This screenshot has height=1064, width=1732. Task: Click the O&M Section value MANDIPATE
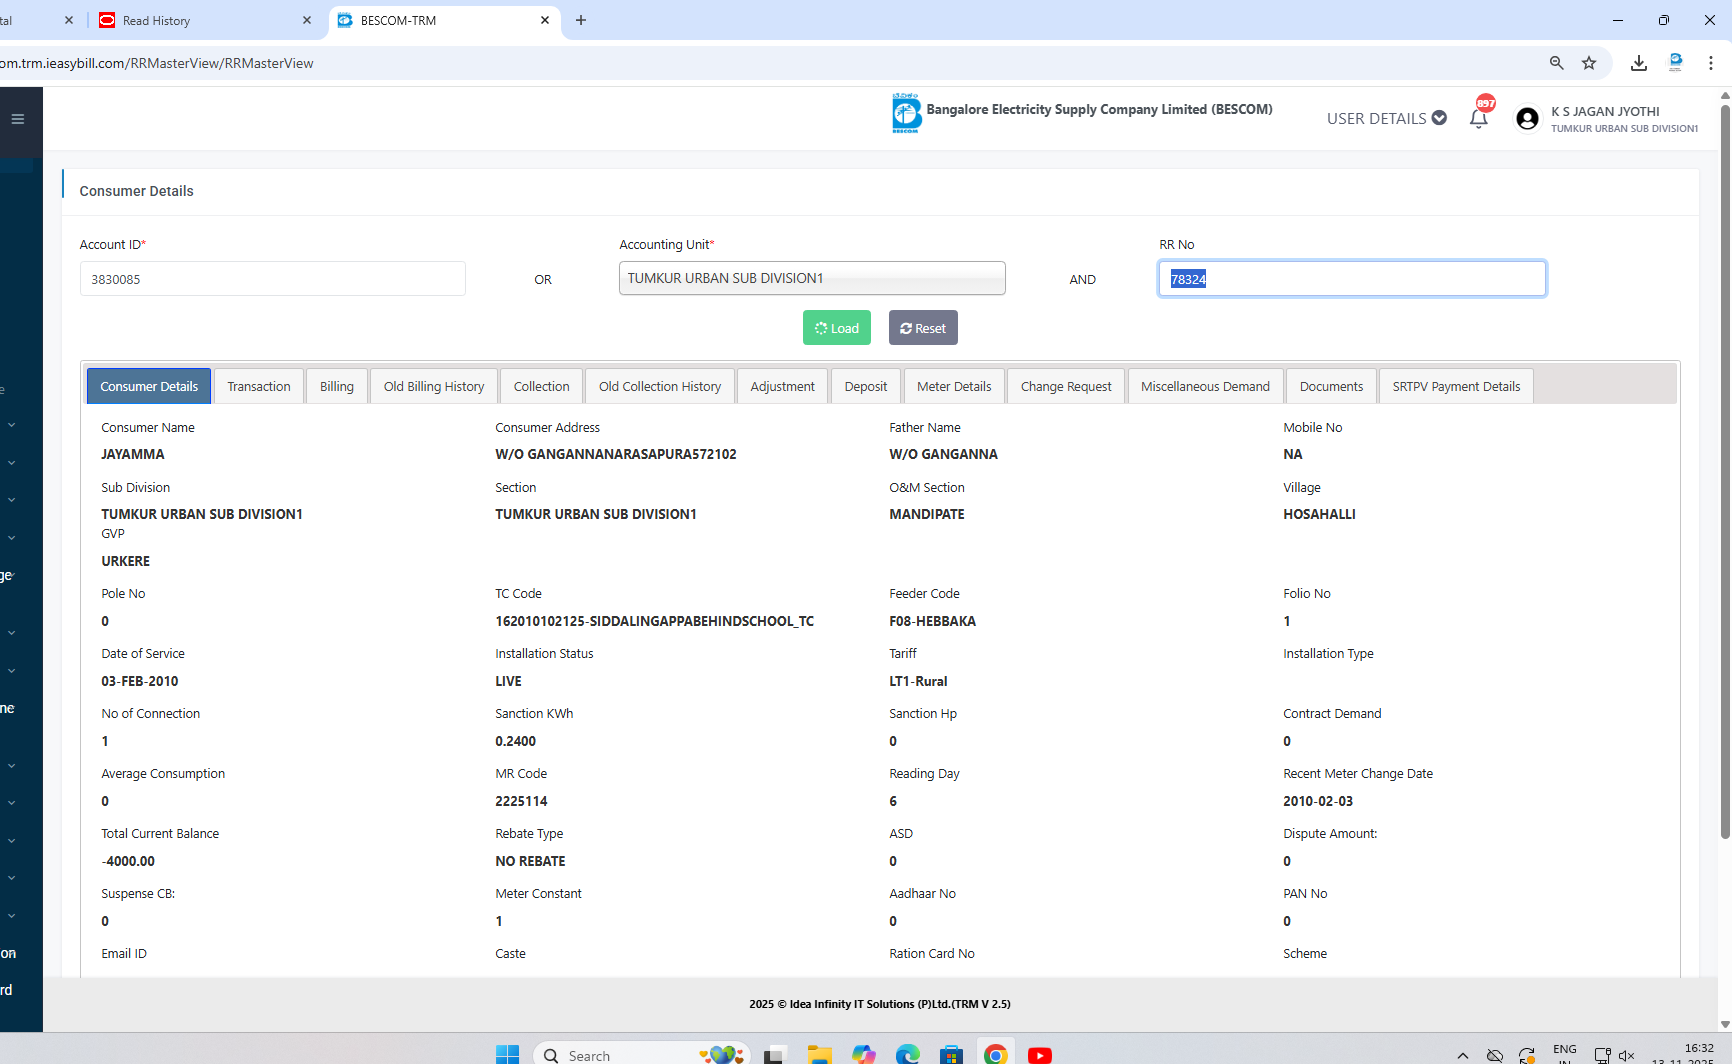pyautogui.click(x=927, y=514)
